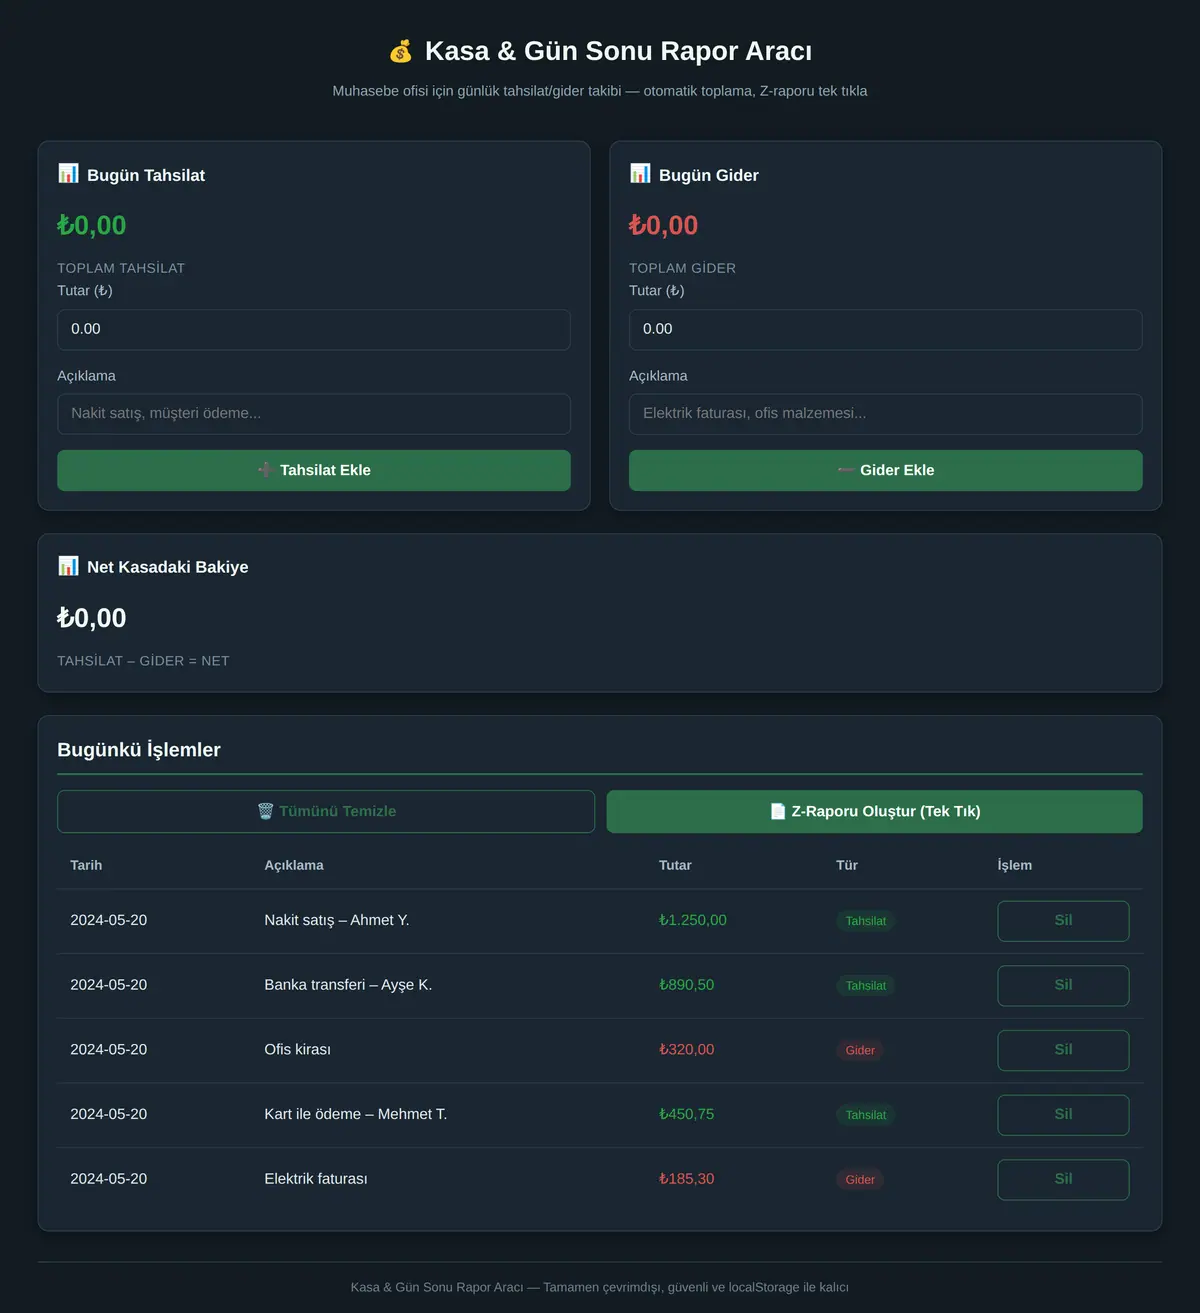Click the TAHSİLAT – GİDER = NET caption
This screenshot has height=1313, width=1200.
click(143, 661)
